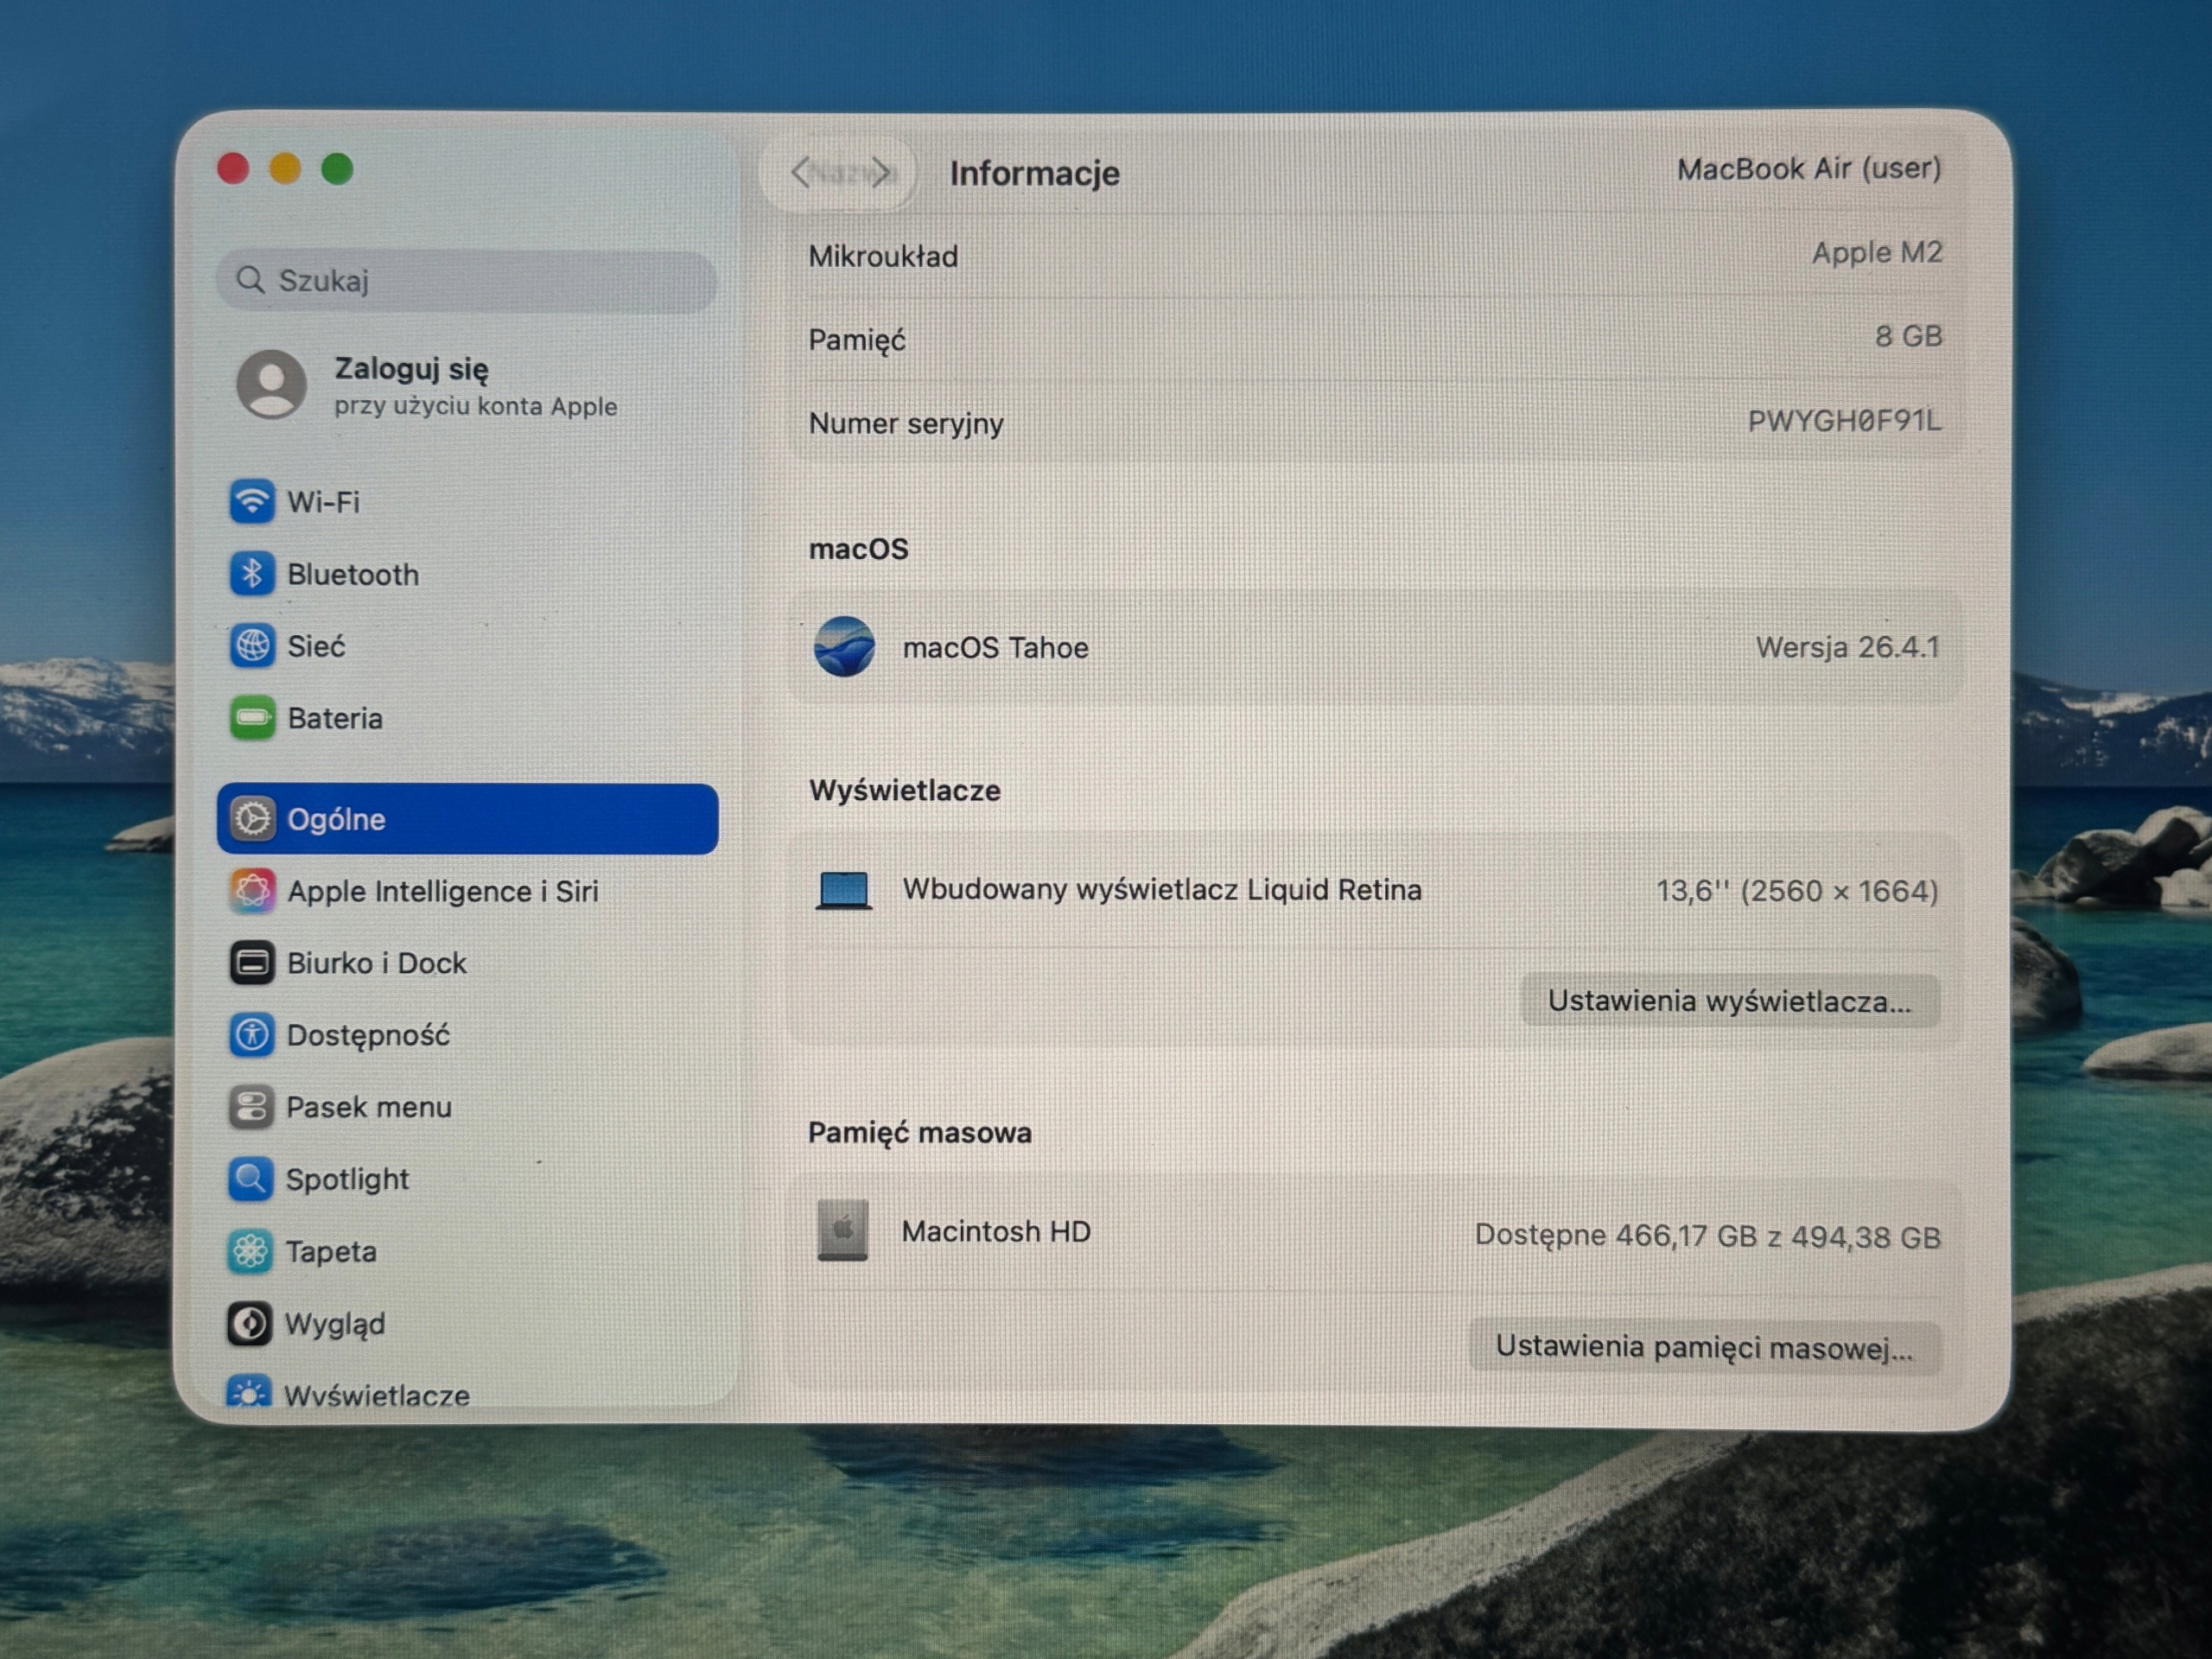This screenshot has width=2212, height=1659.
Task: Select the Ogólne sidebar category
Action: 467,818
